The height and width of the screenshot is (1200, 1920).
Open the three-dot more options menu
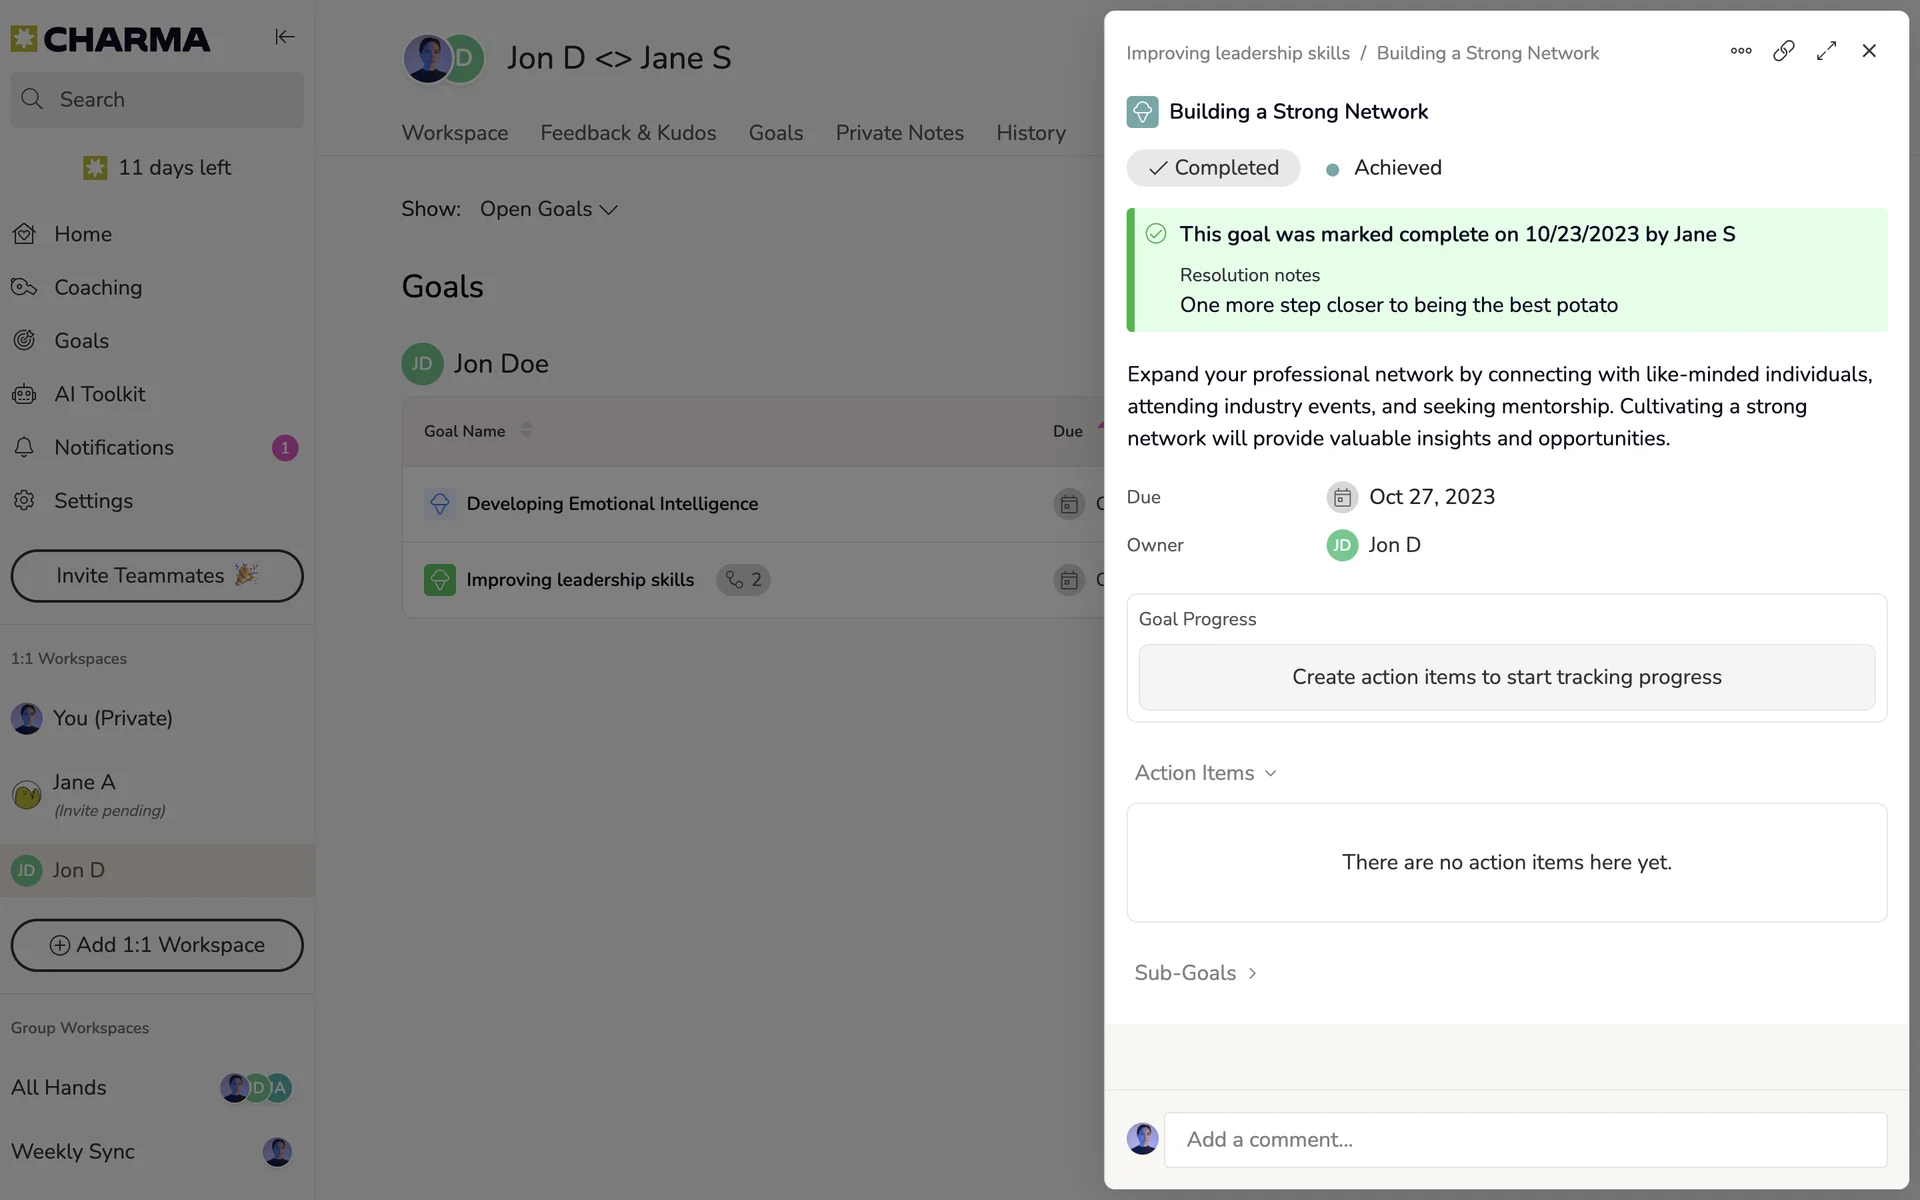pyautogui.click(x=1741, y=51)
